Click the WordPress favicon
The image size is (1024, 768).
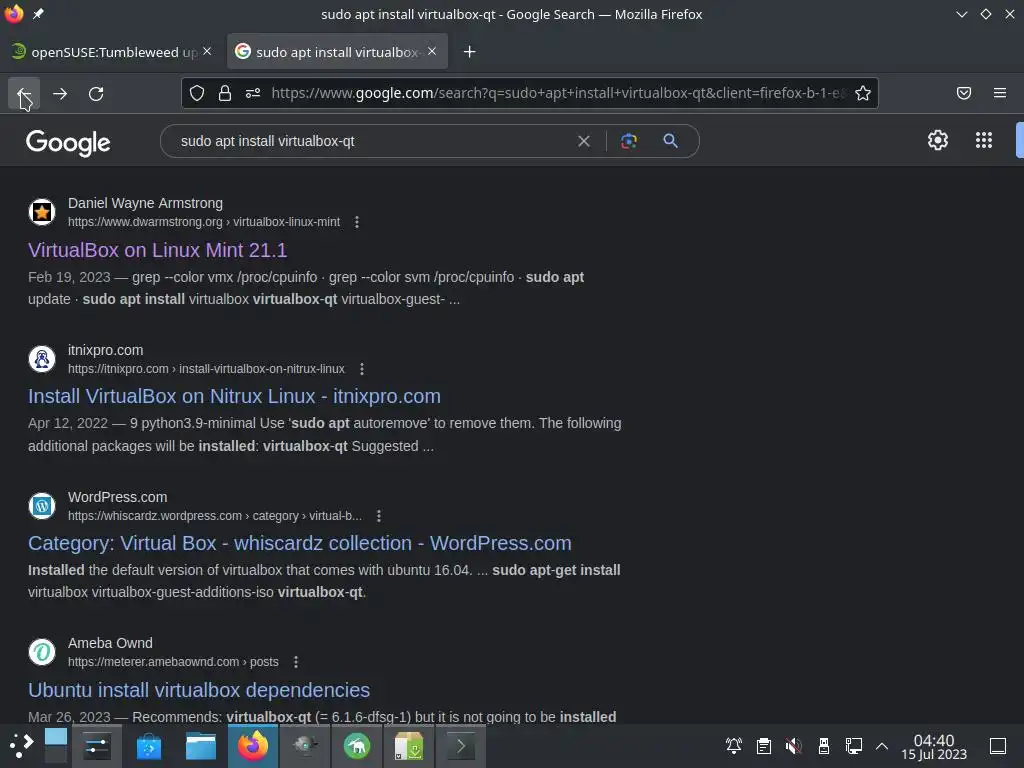pos(42,506)
